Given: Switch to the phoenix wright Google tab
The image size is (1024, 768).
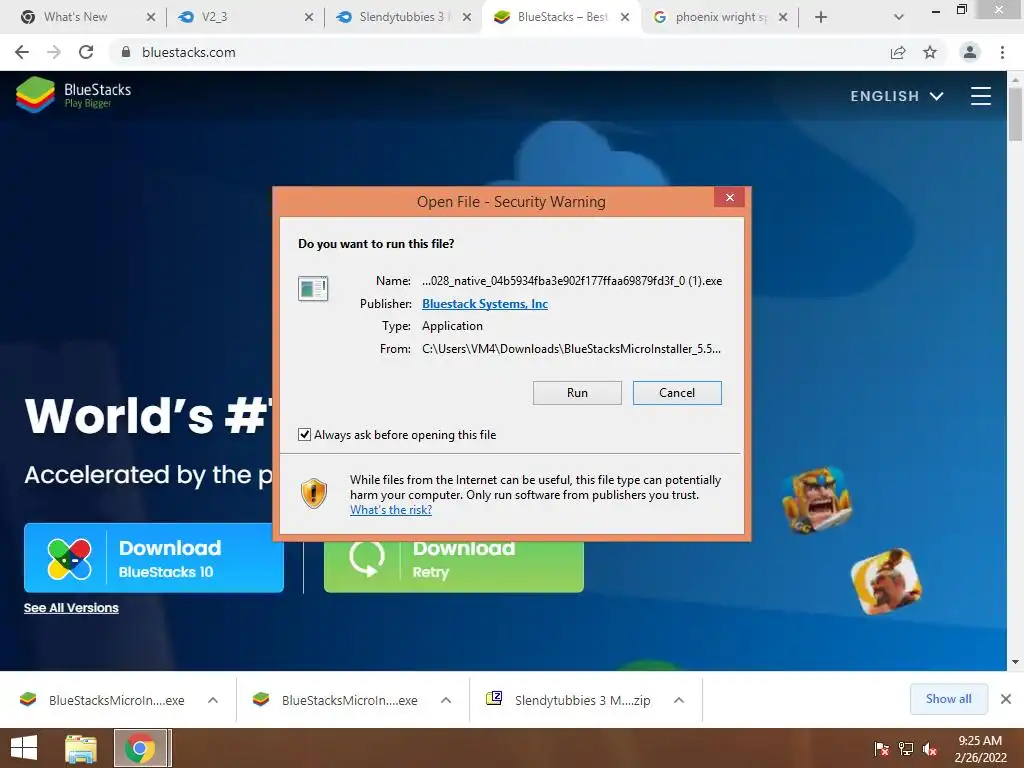Looking at the screenshot, I should click(x=720, y=17).
